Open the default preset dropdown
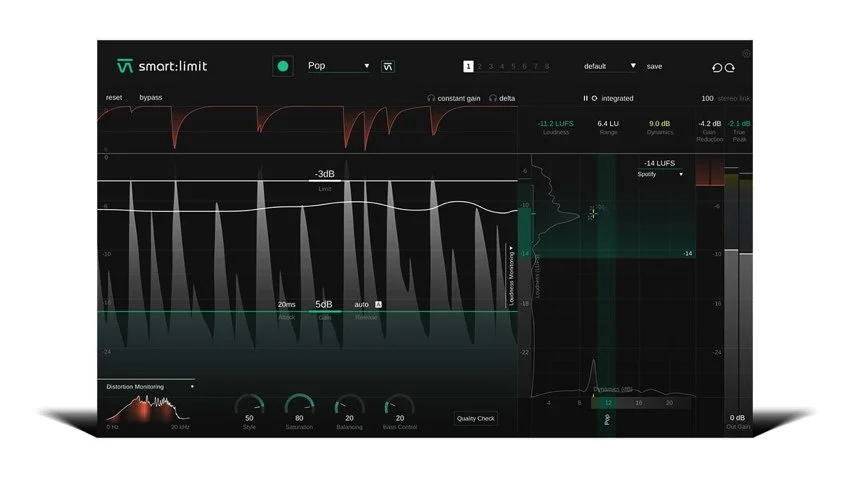 click(x=609, y=66)
